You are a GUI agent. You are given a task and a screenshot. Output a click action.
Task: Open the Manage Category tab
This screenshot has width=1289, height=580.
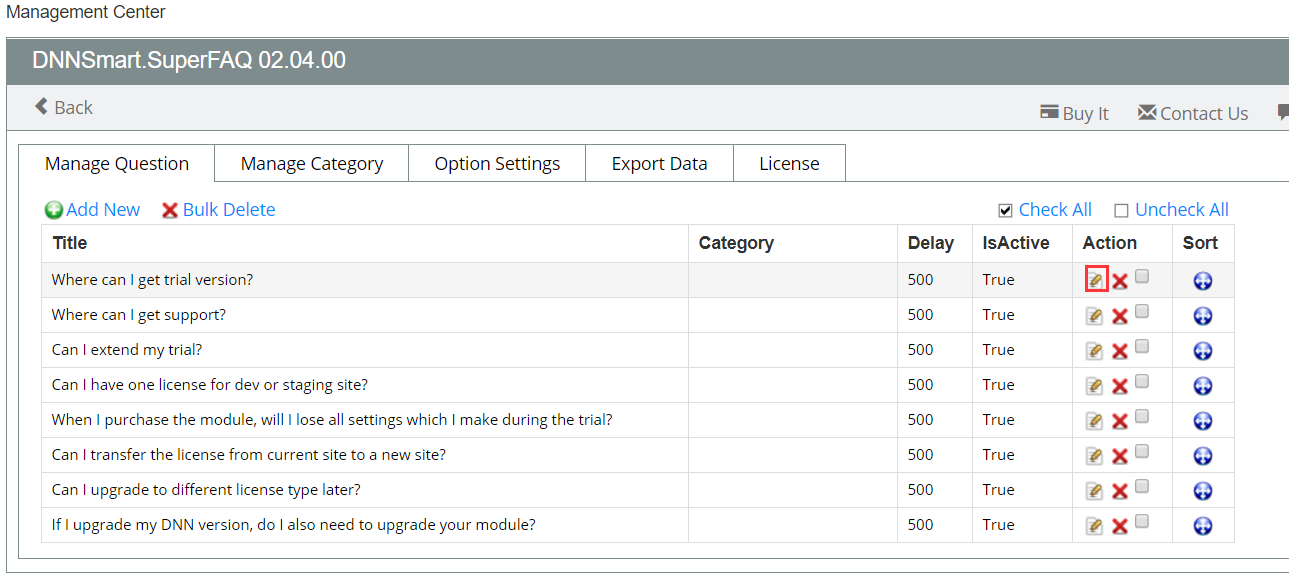click(x=312, y=164)
